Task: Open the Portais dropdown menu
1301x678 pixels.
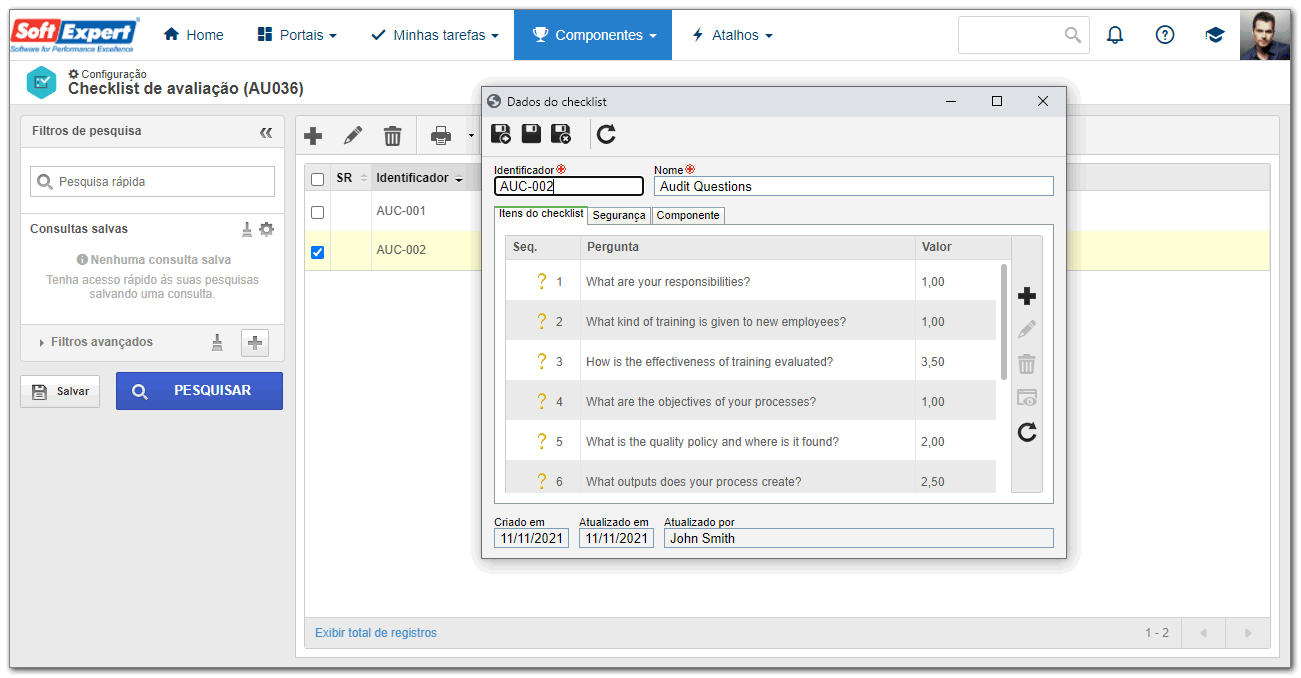Action: click(x=297, y=35)
